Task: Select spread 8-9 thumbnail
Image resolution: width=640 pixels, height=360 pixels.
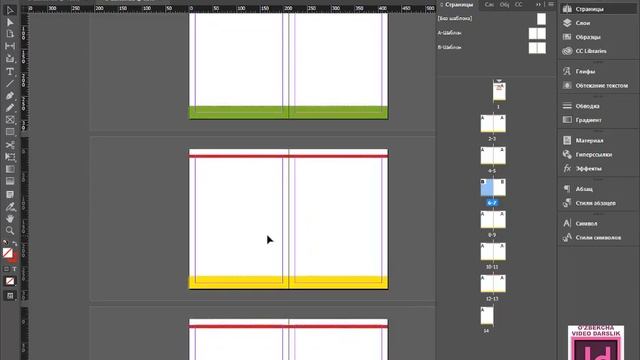Action: coord(493,220)
